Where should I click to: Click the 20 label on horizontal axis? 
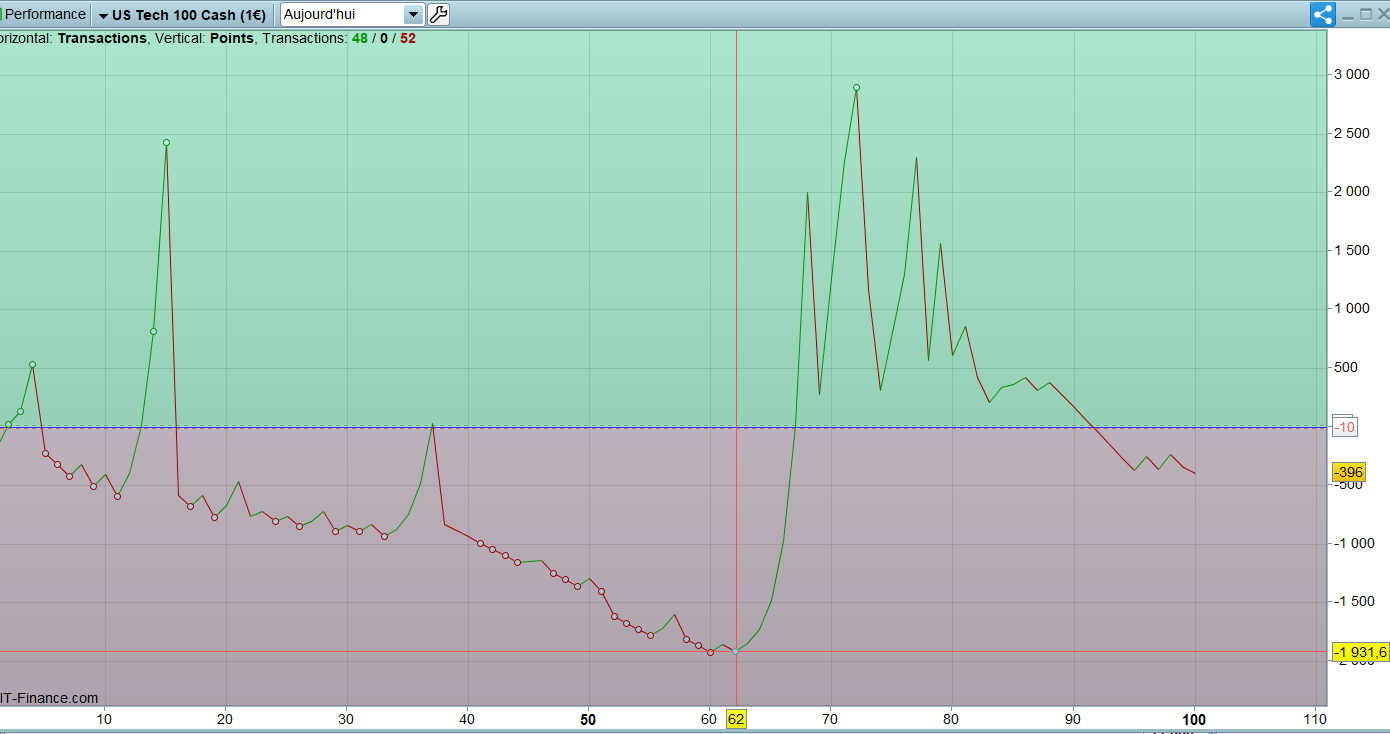(x=225, y=719)
